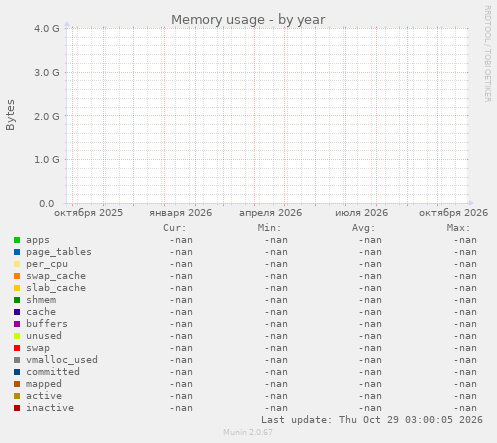Viewport: 497px width, 443px height.
Task: Click the Max value in inactive row
Action: 465,408
